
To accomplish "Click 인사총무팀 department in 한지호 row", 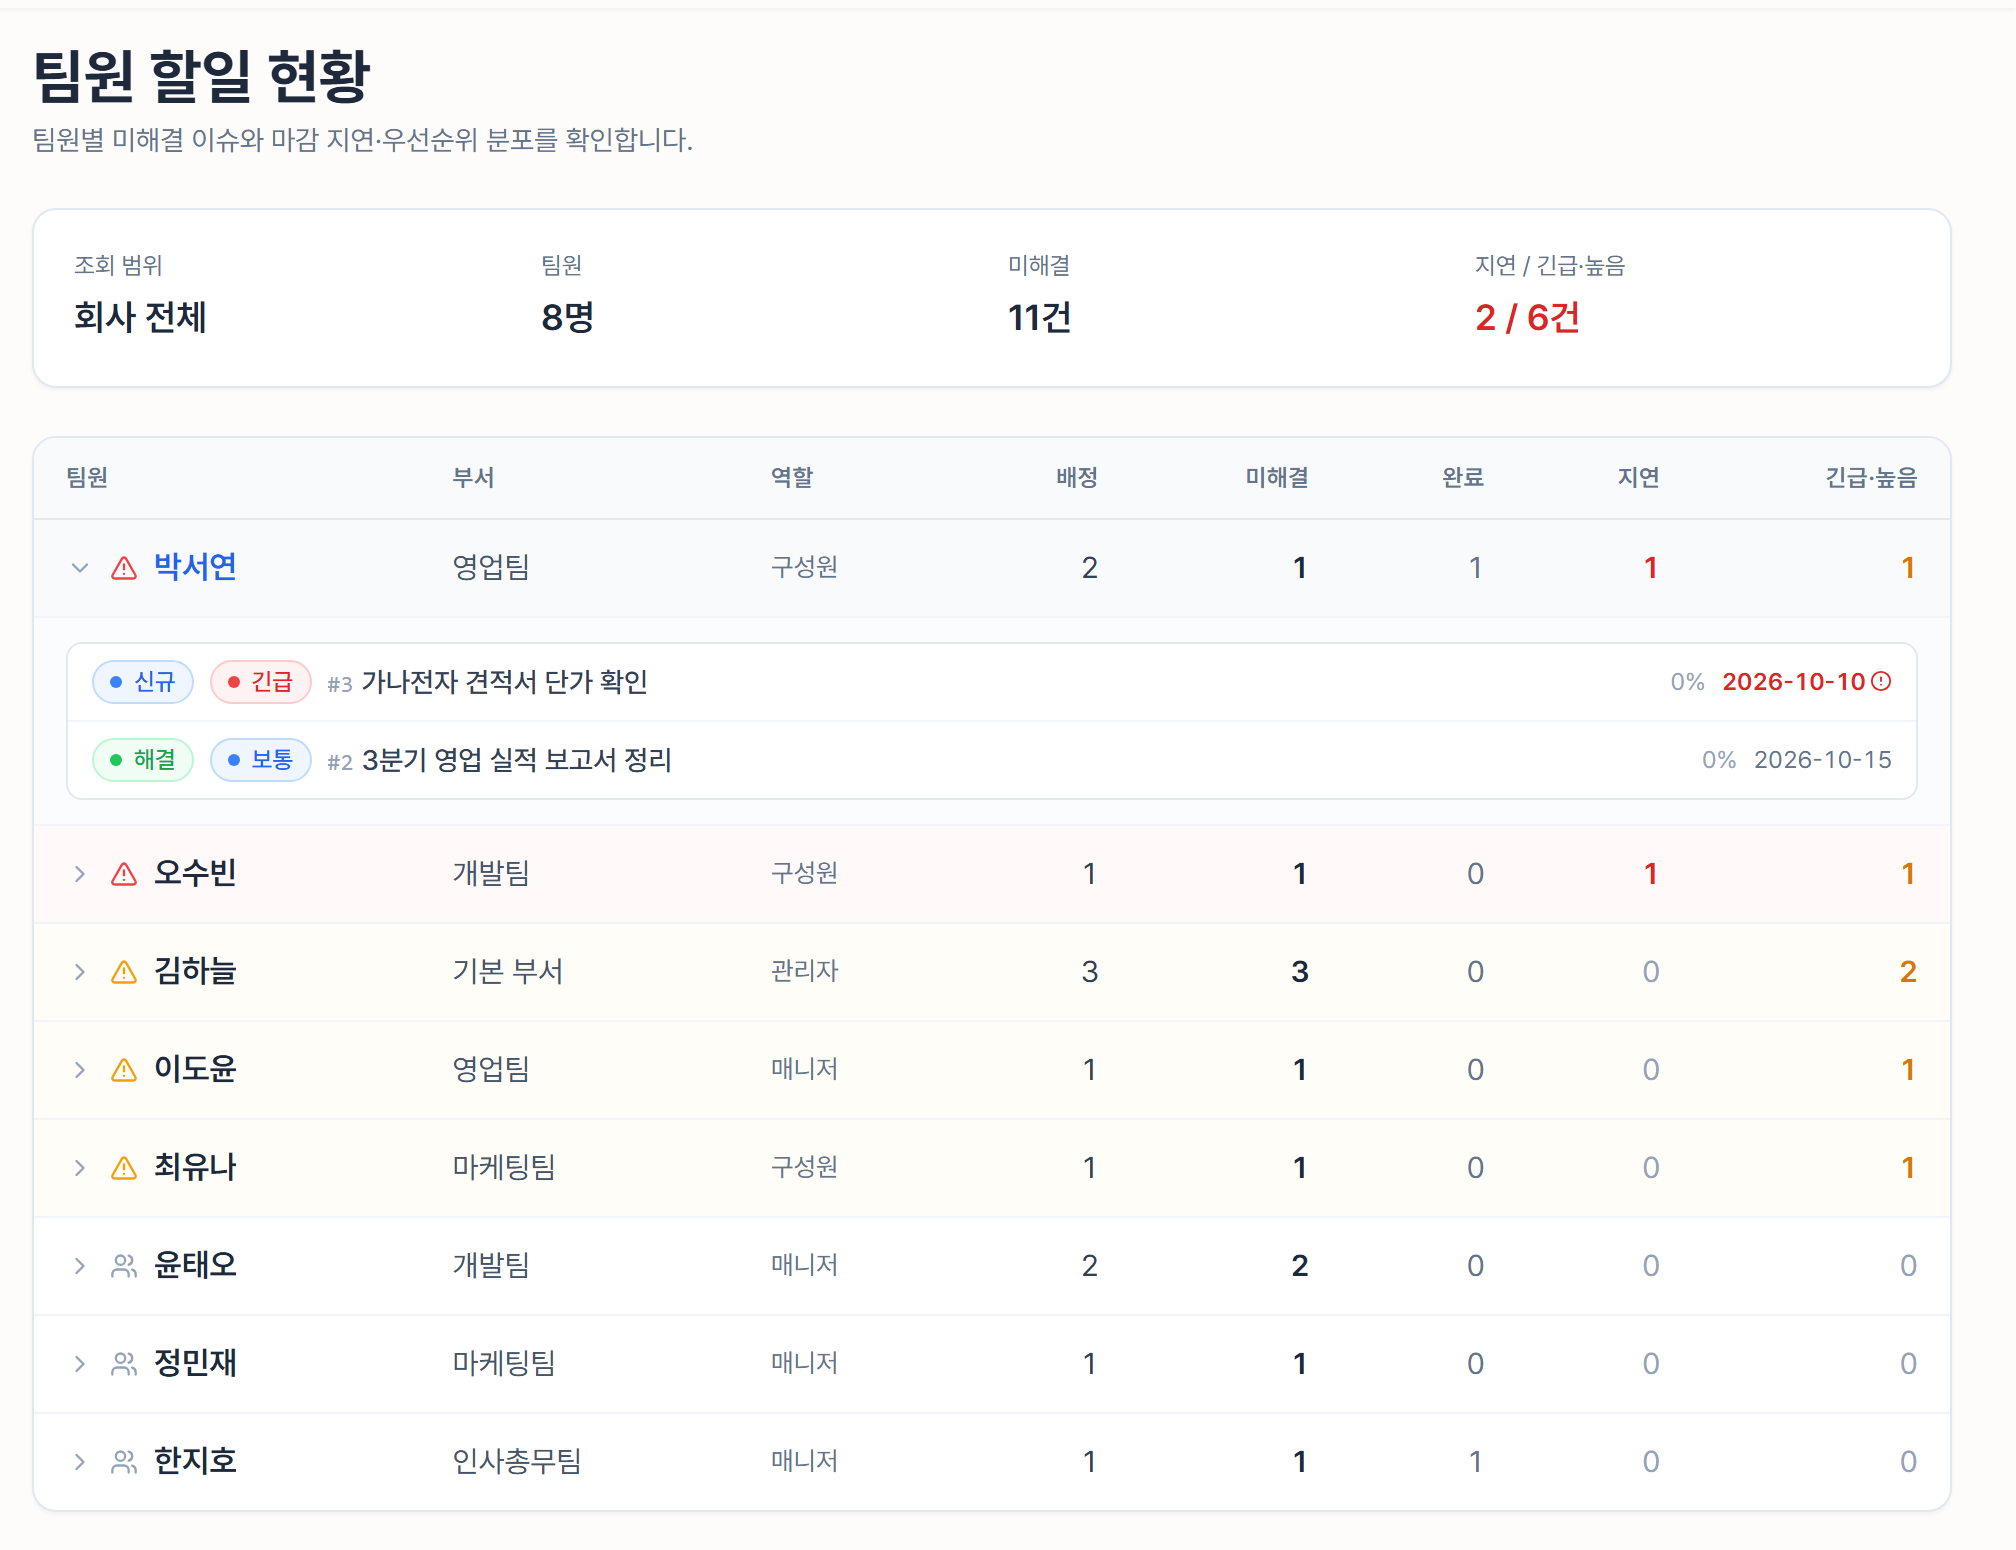I will point(517,1461).
